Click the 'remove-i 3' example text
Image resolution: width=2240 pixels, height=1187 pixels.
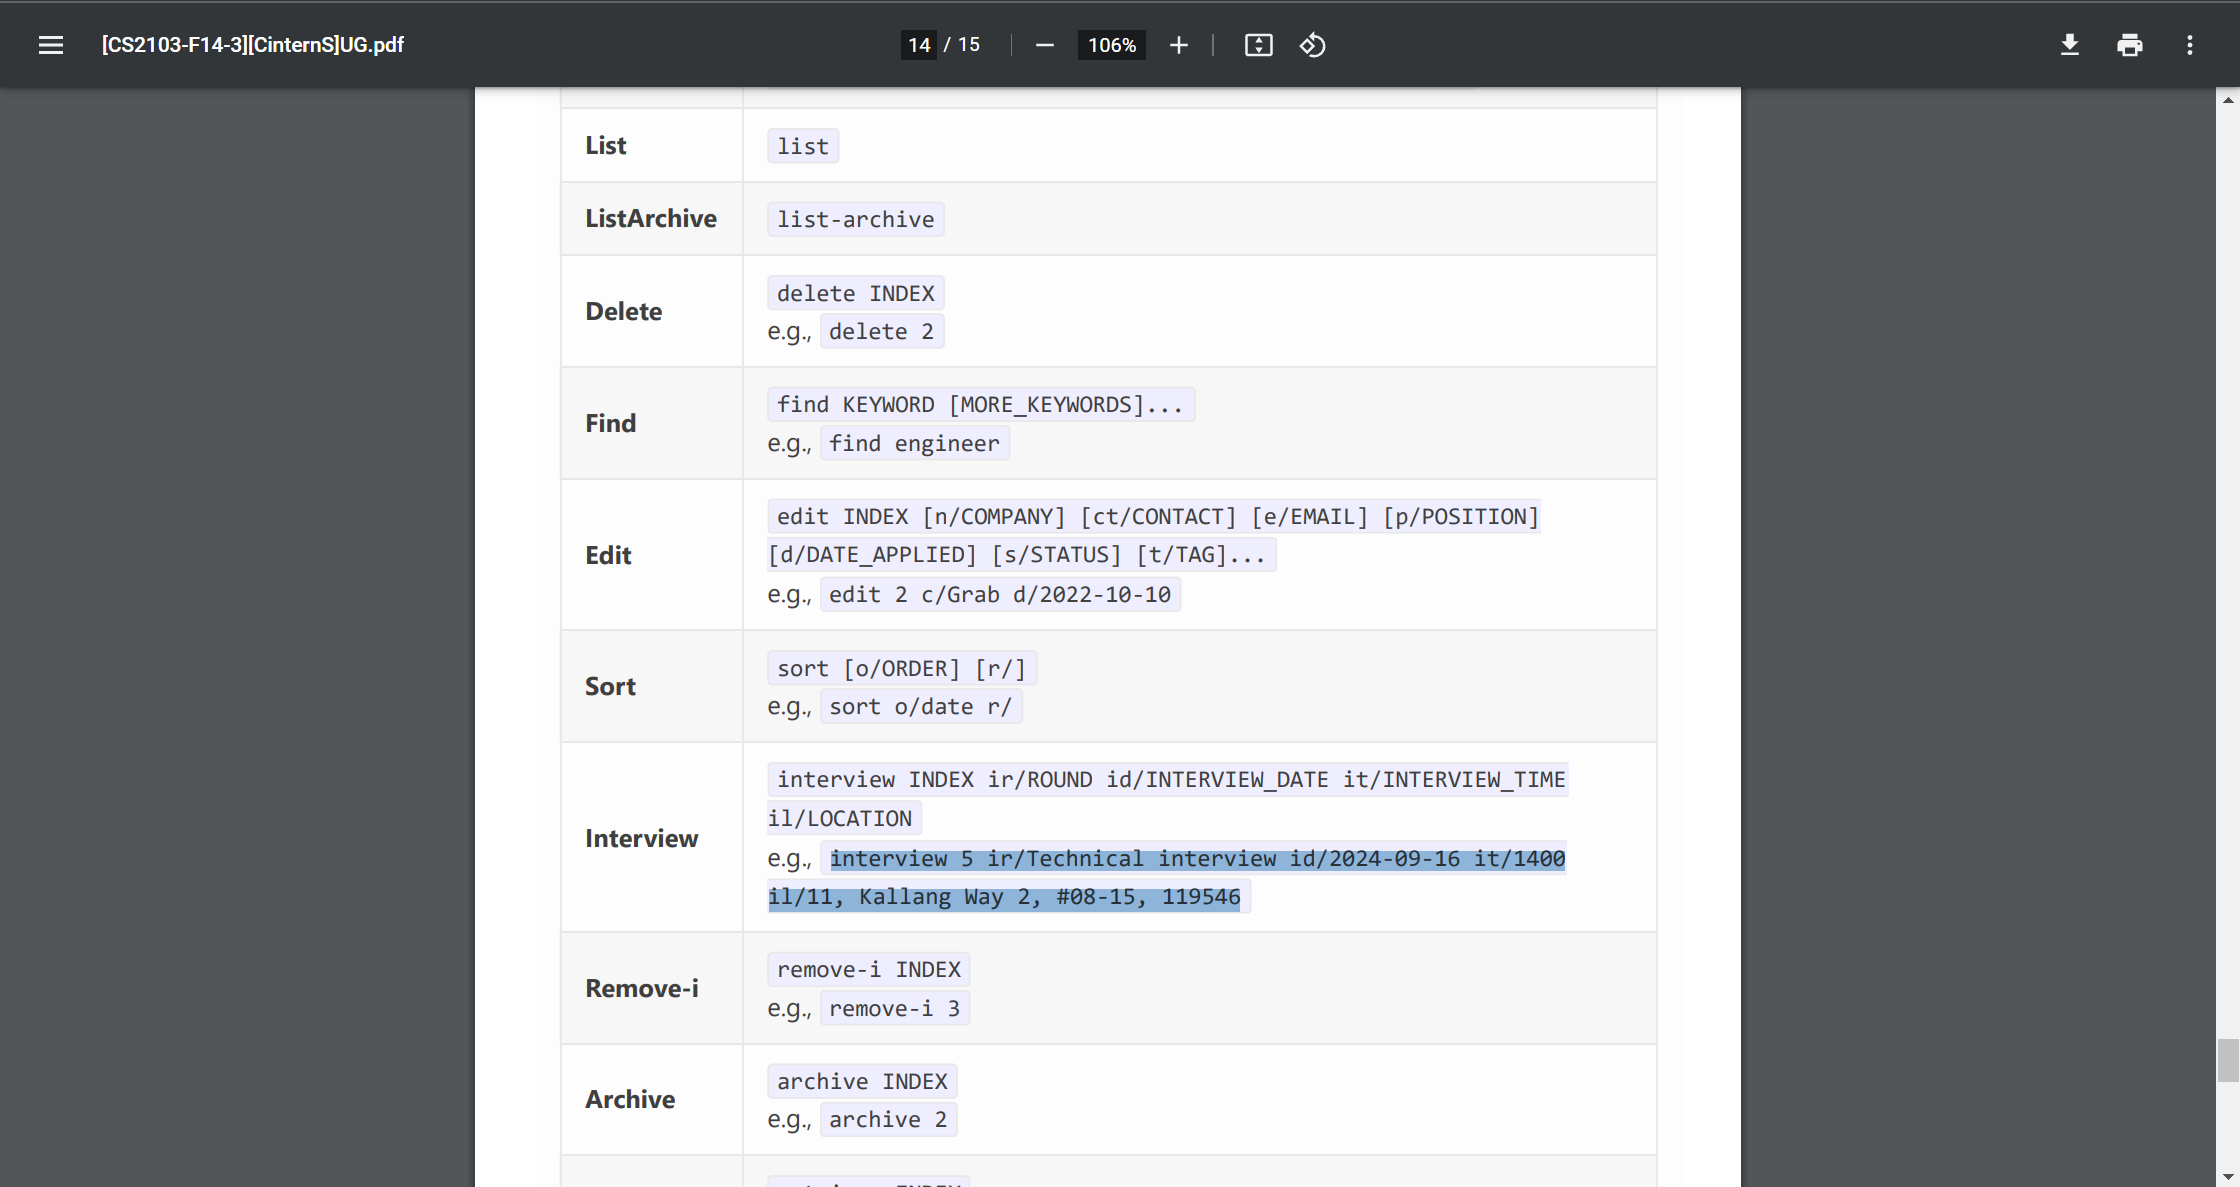coord(894,1008)
